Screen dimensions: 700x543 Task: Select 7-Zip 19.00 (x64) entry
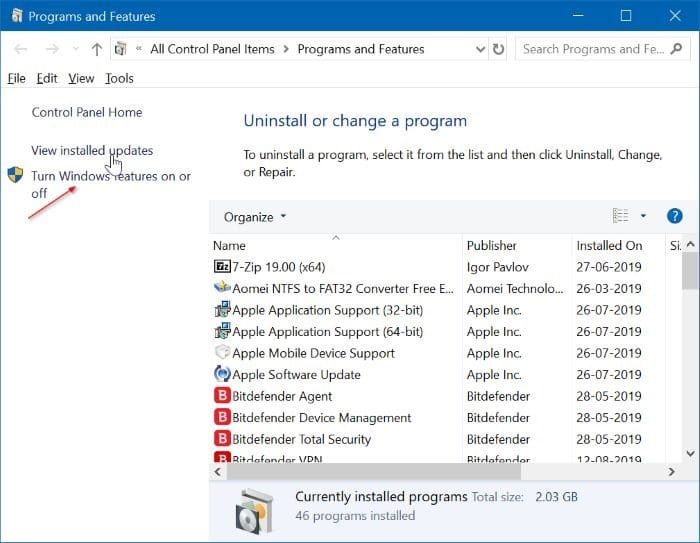pyautogui.click(x=279, y=267)
